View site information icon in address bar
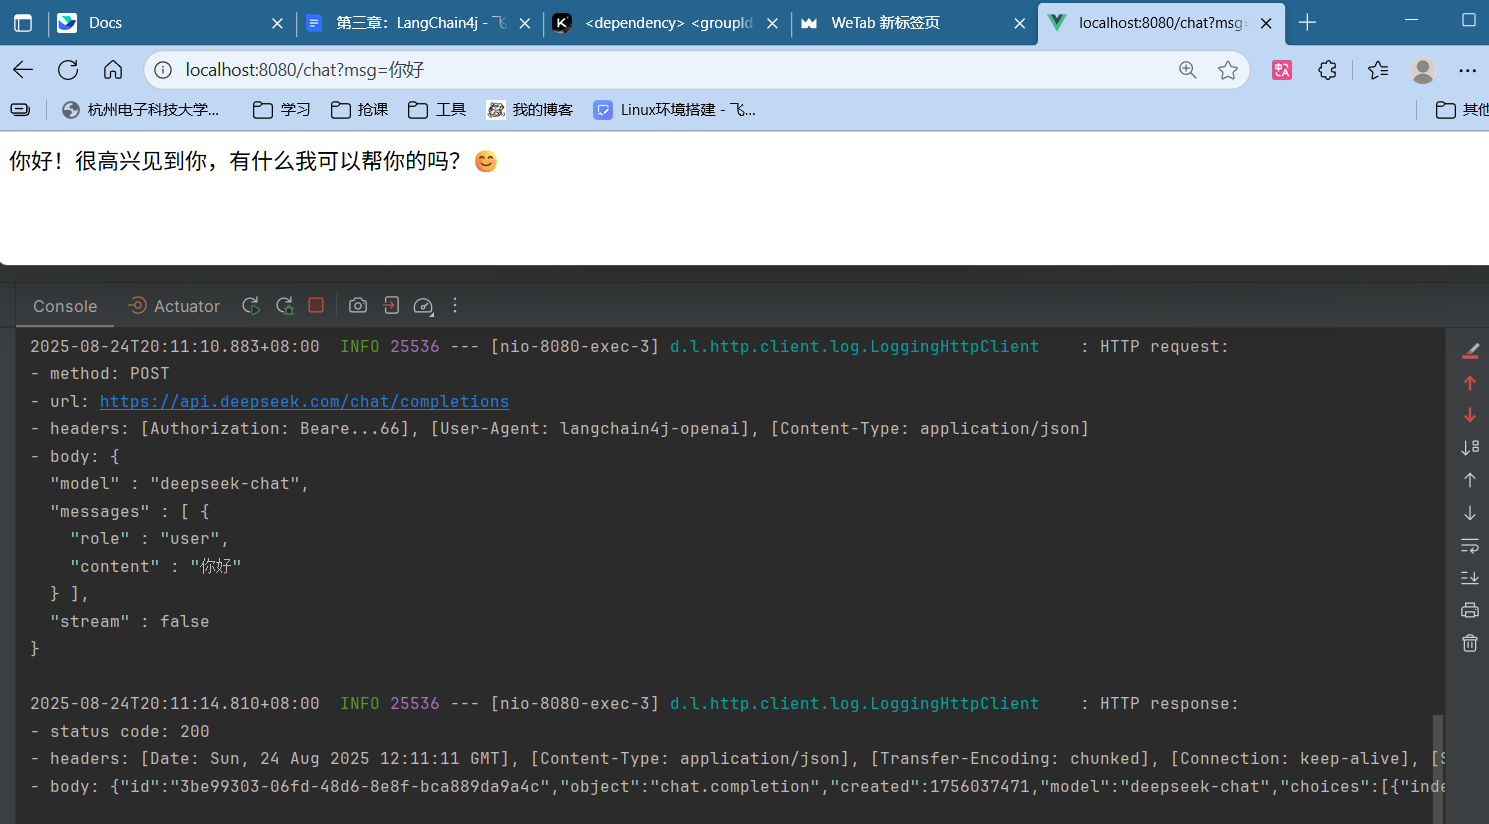Viewport: 1489px width, 824px height. 163,69
